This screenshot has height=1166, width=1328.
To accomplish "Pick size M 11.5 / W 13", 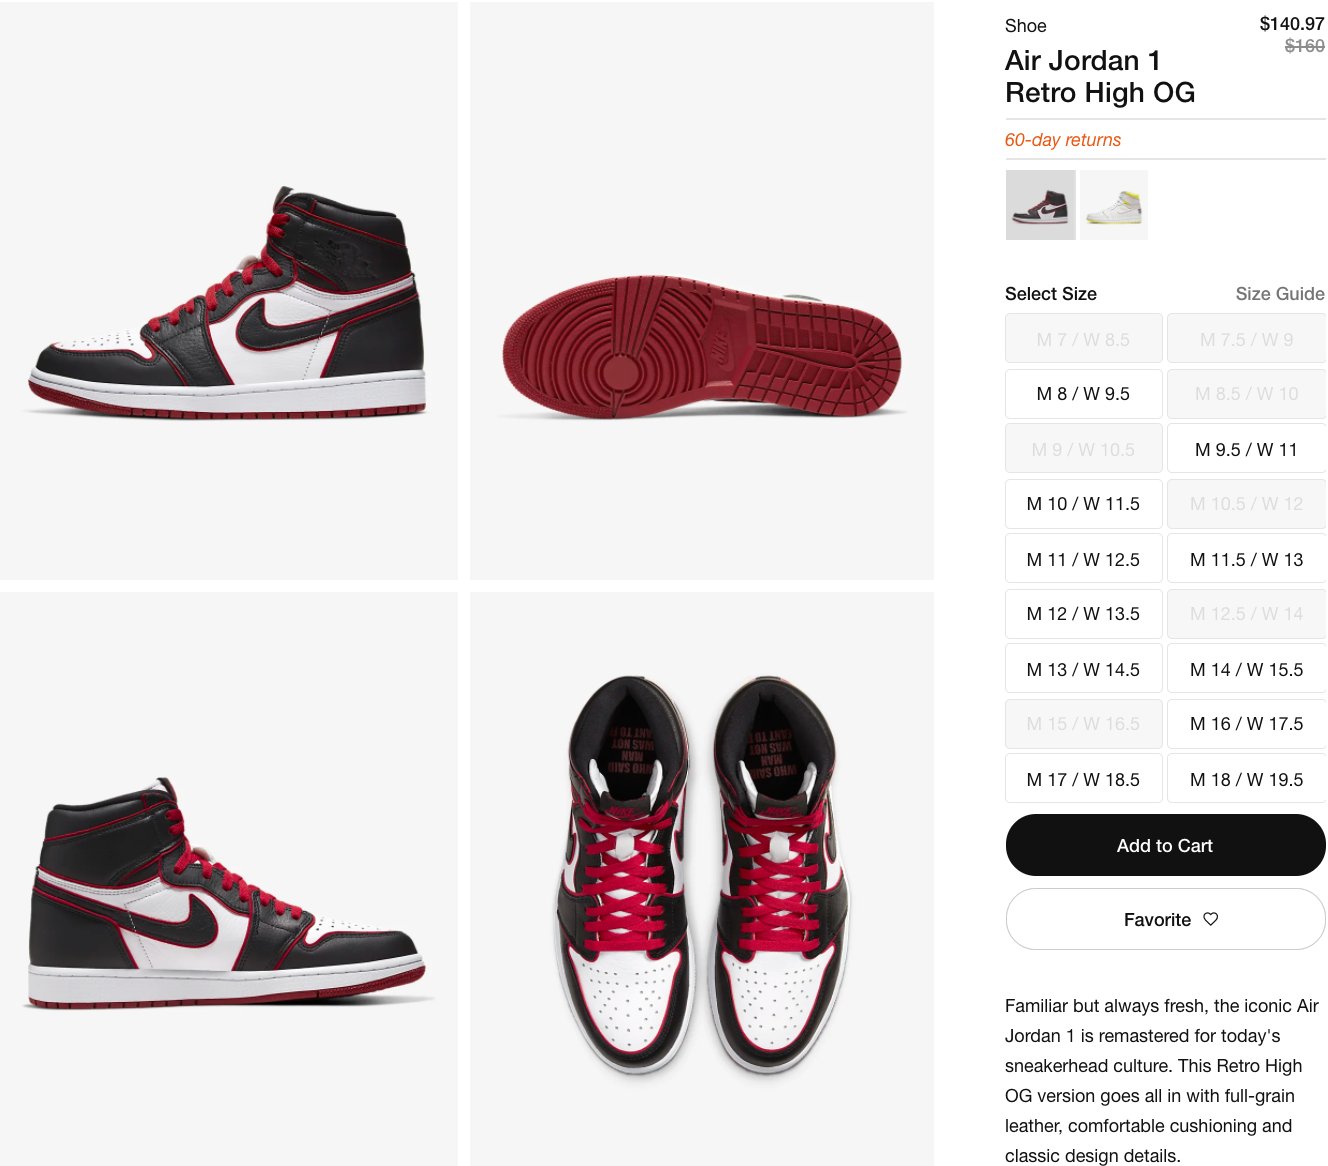I will [1246, 559].
